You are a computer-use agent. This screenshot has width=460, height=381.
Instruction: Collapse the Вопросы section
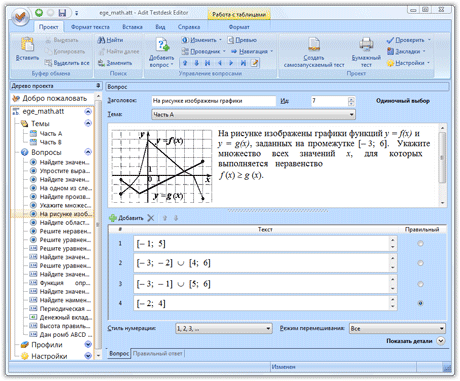point(88,152)
